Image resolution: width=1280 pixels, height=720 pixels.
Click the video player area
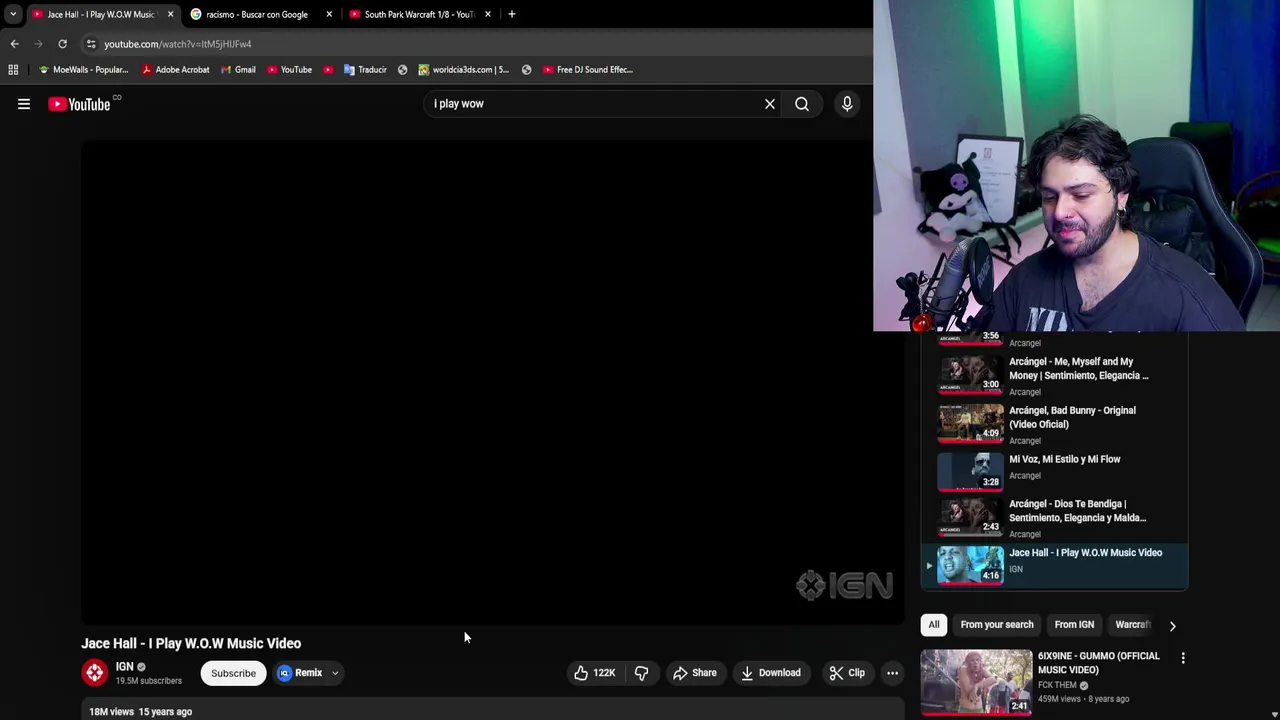[493, 384]
